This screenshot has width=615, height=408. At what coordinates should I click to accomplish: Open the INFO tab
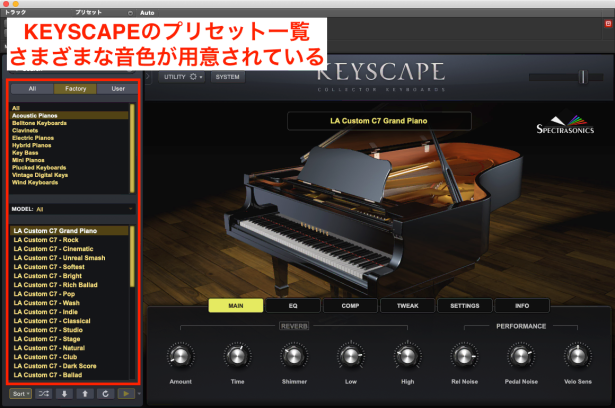point(522,306)
